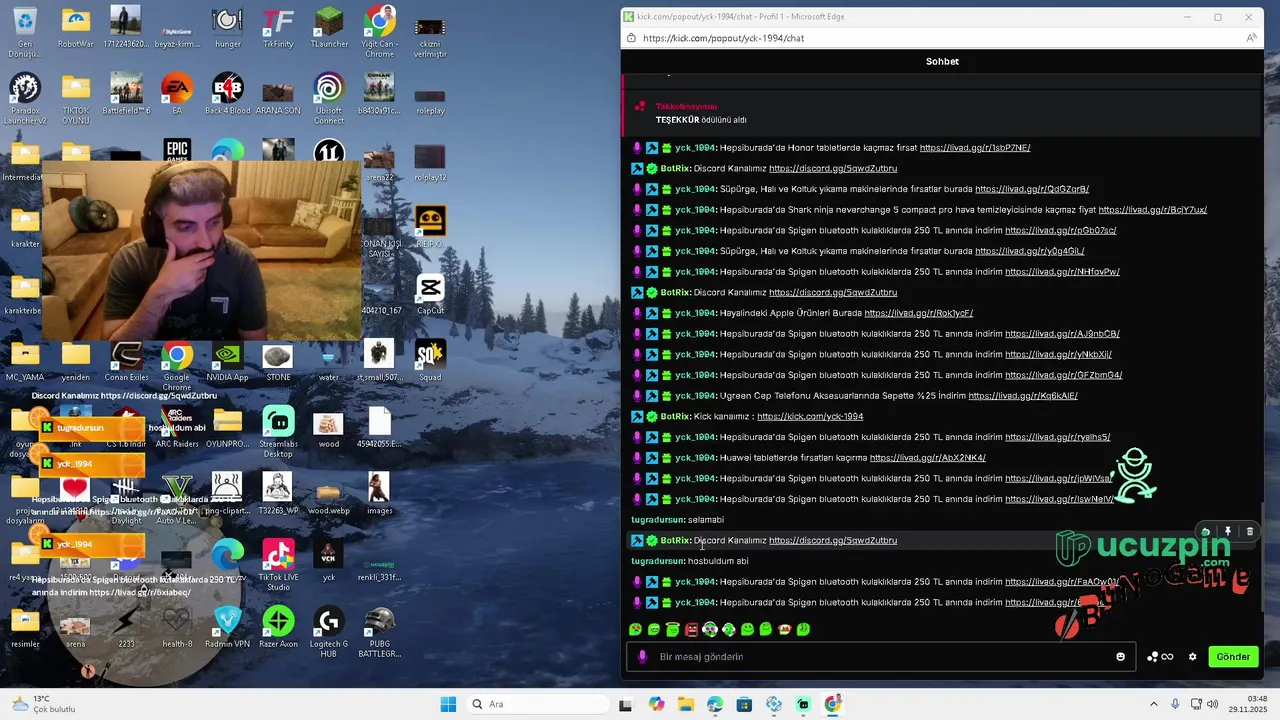Open Streamlabs Desktop from the desktop

click(278, 432)
